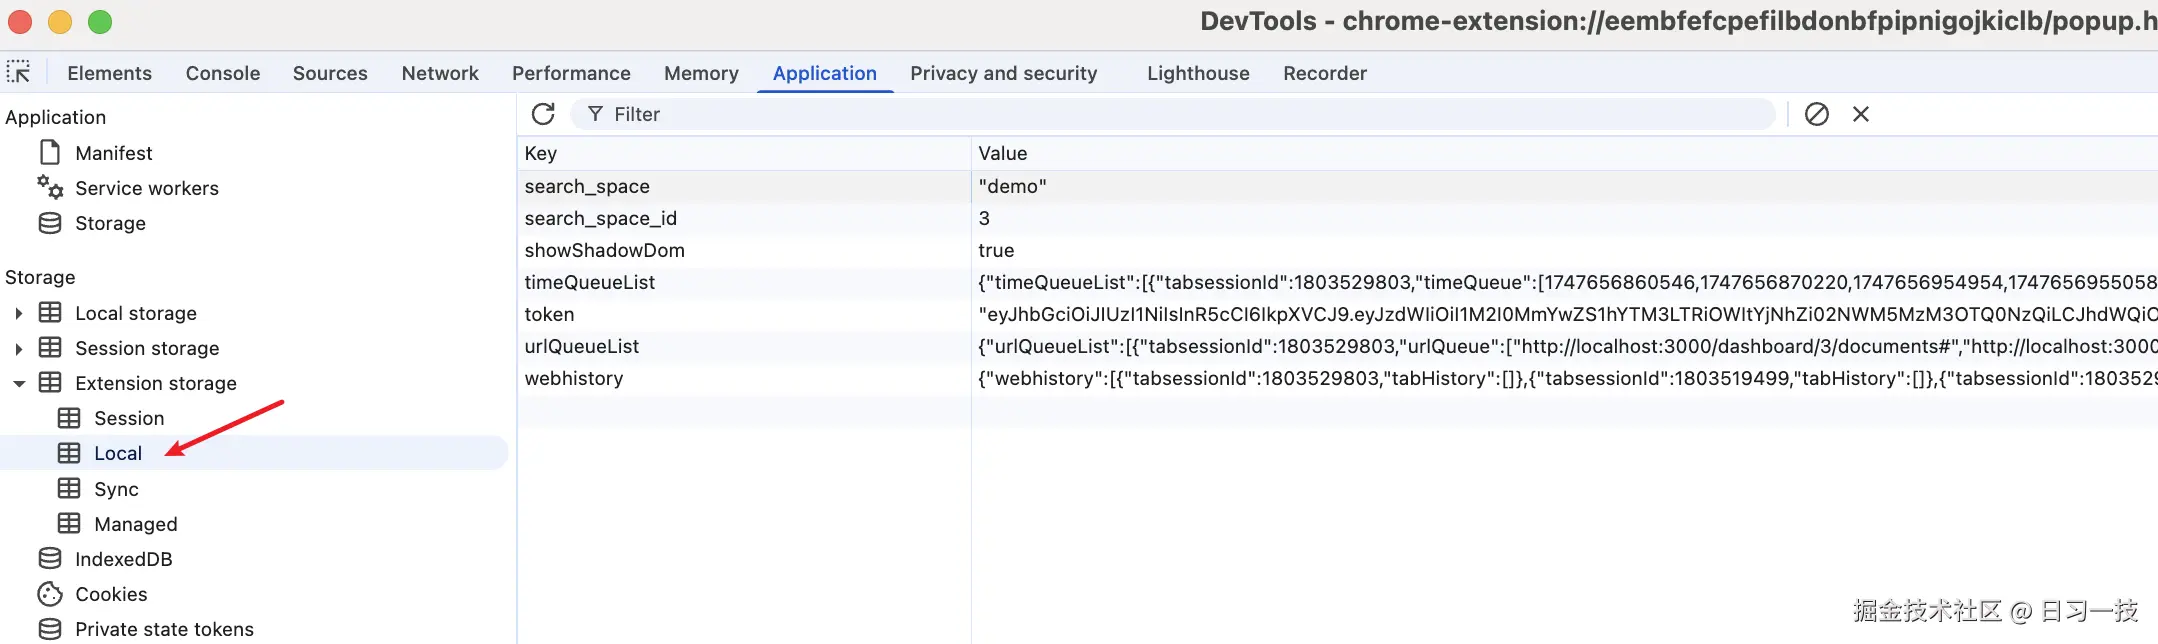The height and width of the screenshot is (644, 2158).
Task: Open the Lighthouse tab
Action: click(1198, 73)
